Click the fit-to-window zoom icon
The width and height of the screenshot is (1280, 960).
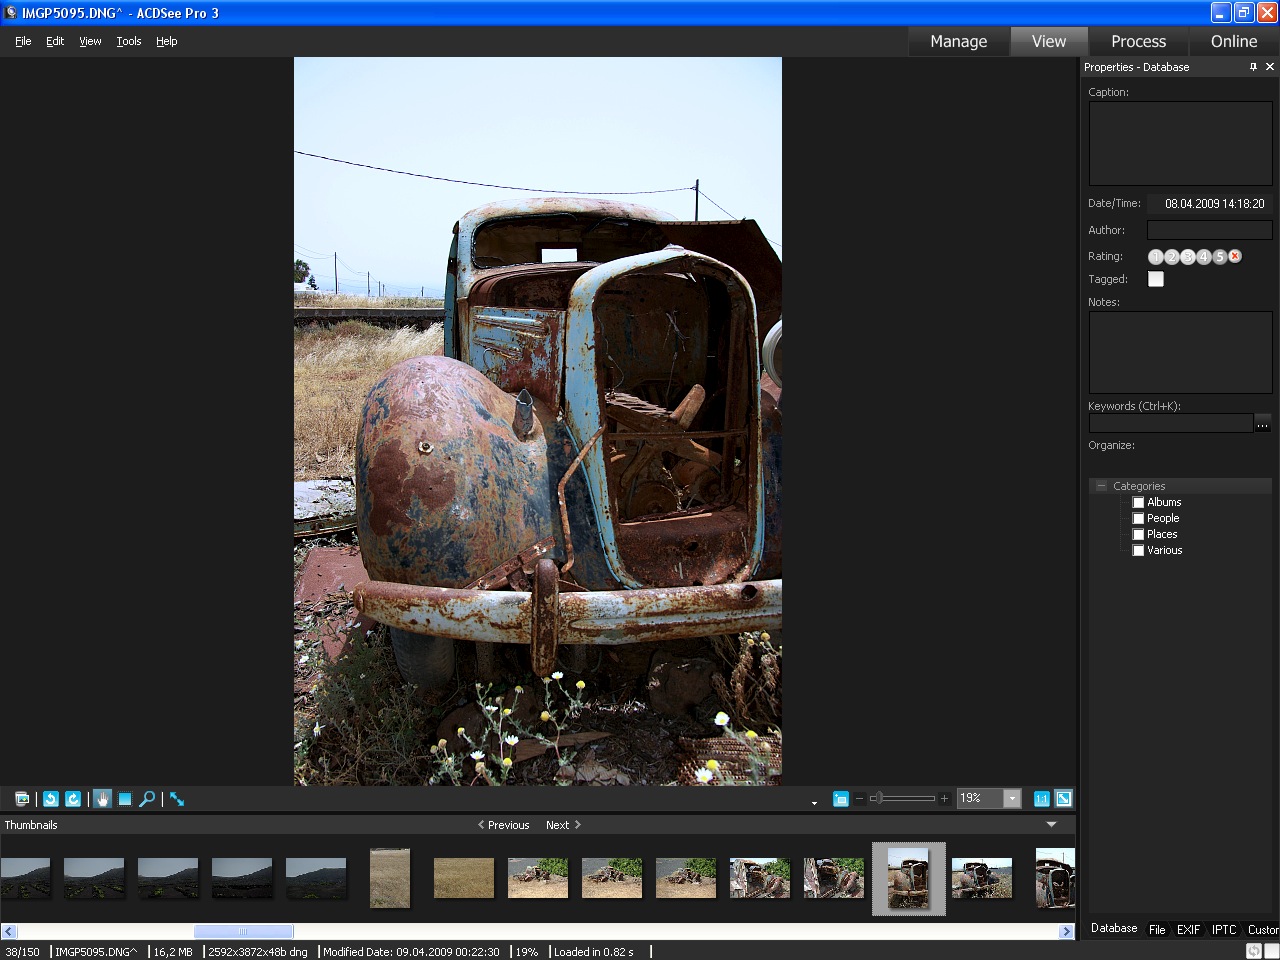[1062, 798]
